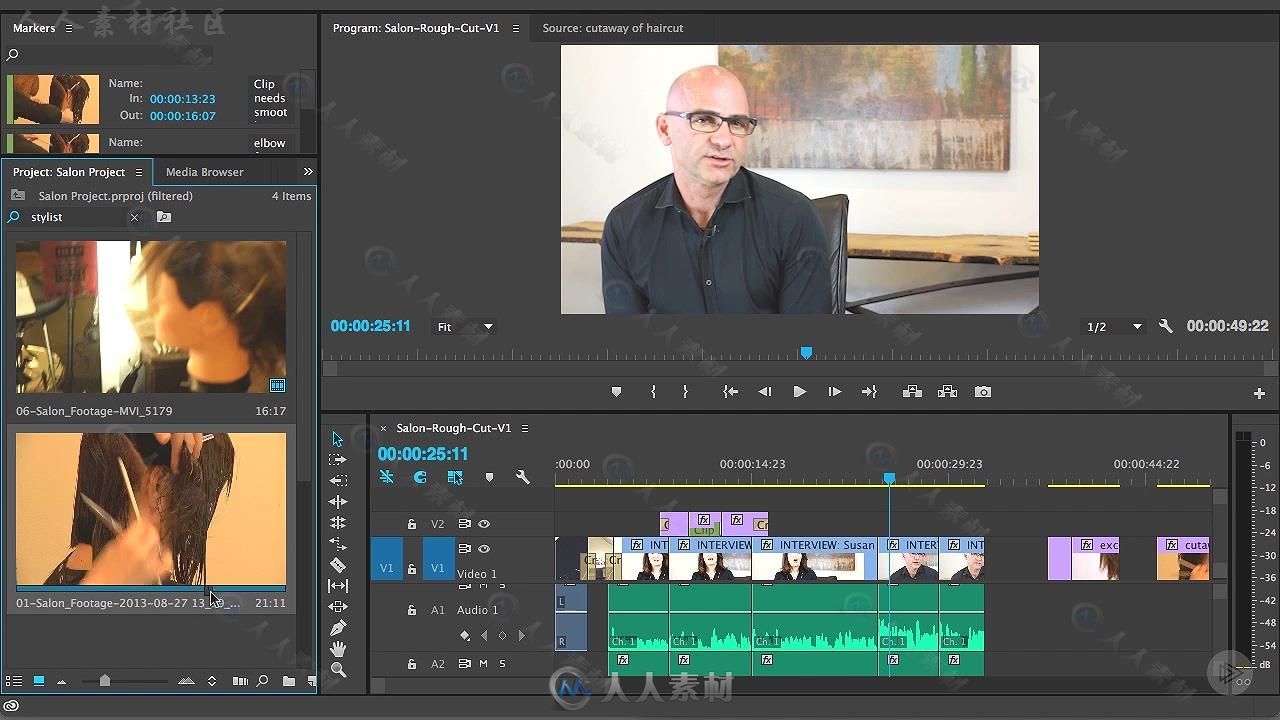This screenshot has height=720, width=1280.
Task: Select the Ripple Edit tool
Action: [338, 502]
